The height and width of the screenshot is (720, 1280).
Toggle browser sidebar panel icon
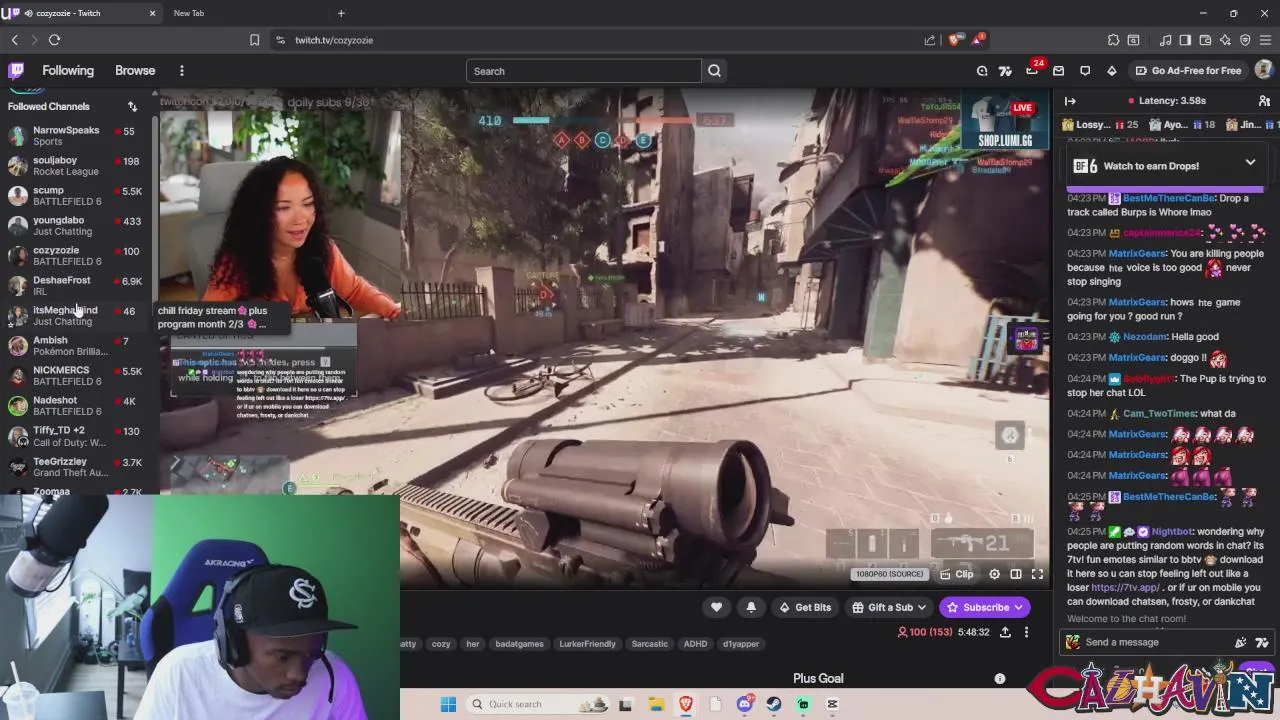(x=1185, y=40)
